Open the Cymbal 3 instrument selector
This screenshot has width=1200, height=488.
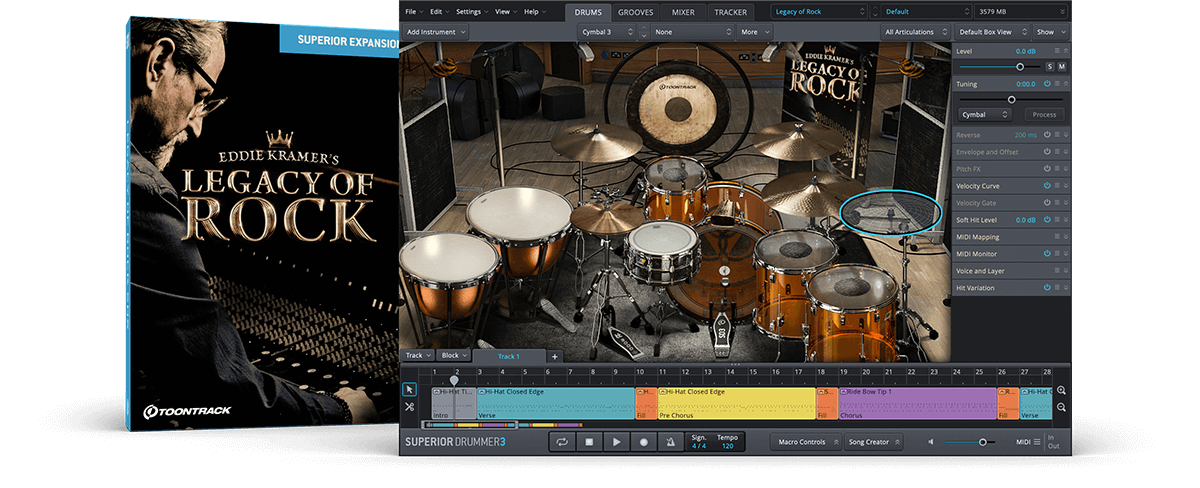[x=606, y=32]
